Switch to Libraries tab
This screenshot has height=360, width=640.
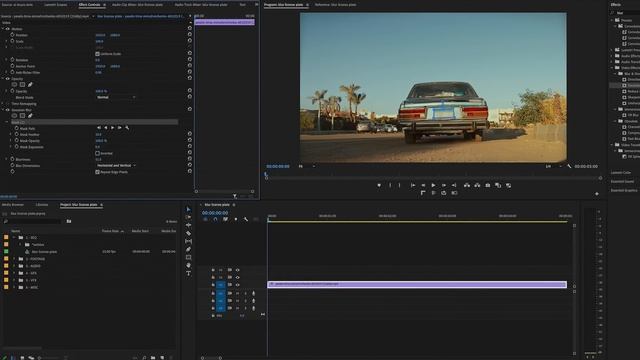(42, 205)
